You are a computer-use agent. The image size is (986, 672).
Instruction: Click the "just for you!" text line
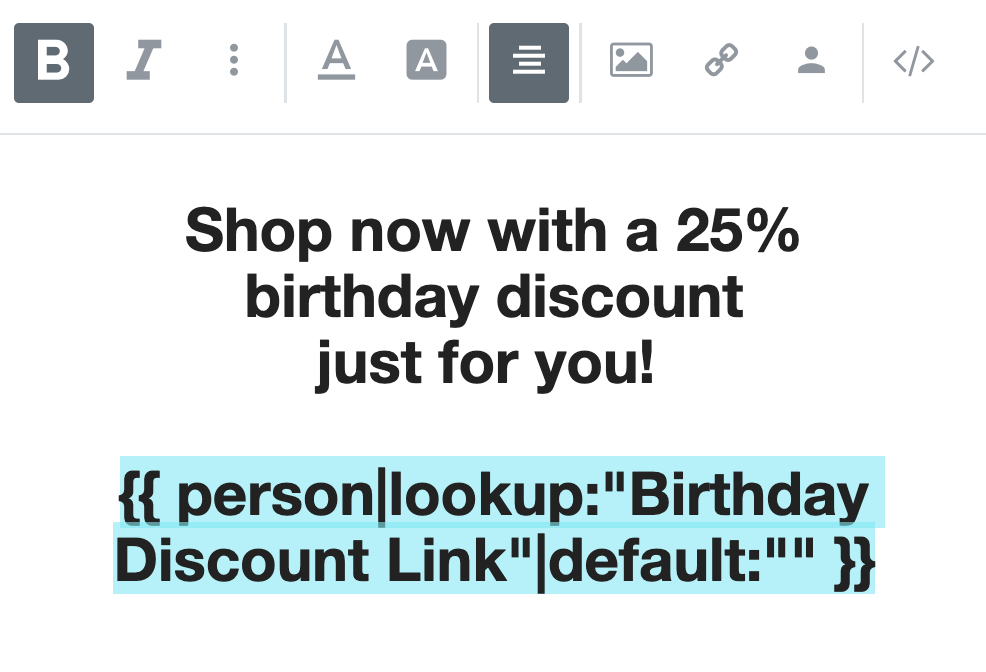pyautogui.click(x=486, y=362)
